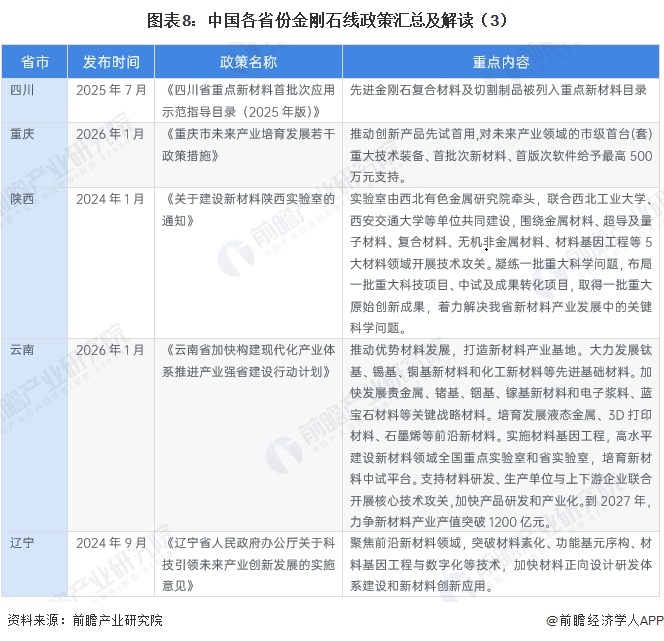Click policy 重庆市未来产业培育发展若干政策措施
The height and width of the screenshot is (641, 664).
(248, 145)
